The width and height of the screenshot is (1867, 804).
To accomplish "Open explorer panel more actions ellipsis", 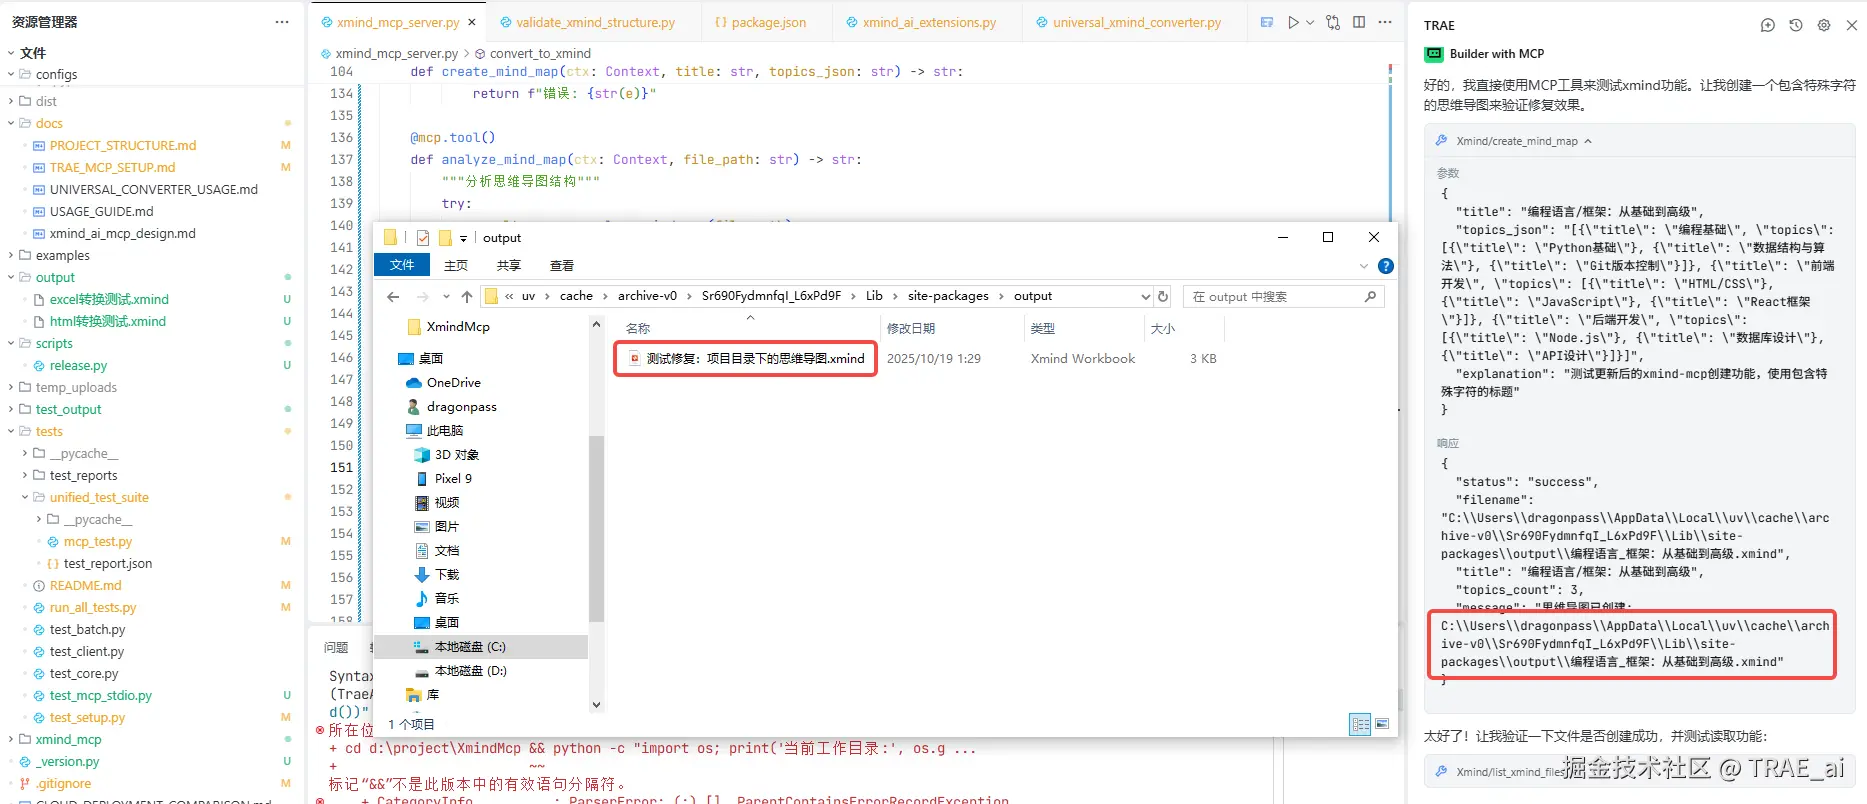I will (x=282, y=22).
